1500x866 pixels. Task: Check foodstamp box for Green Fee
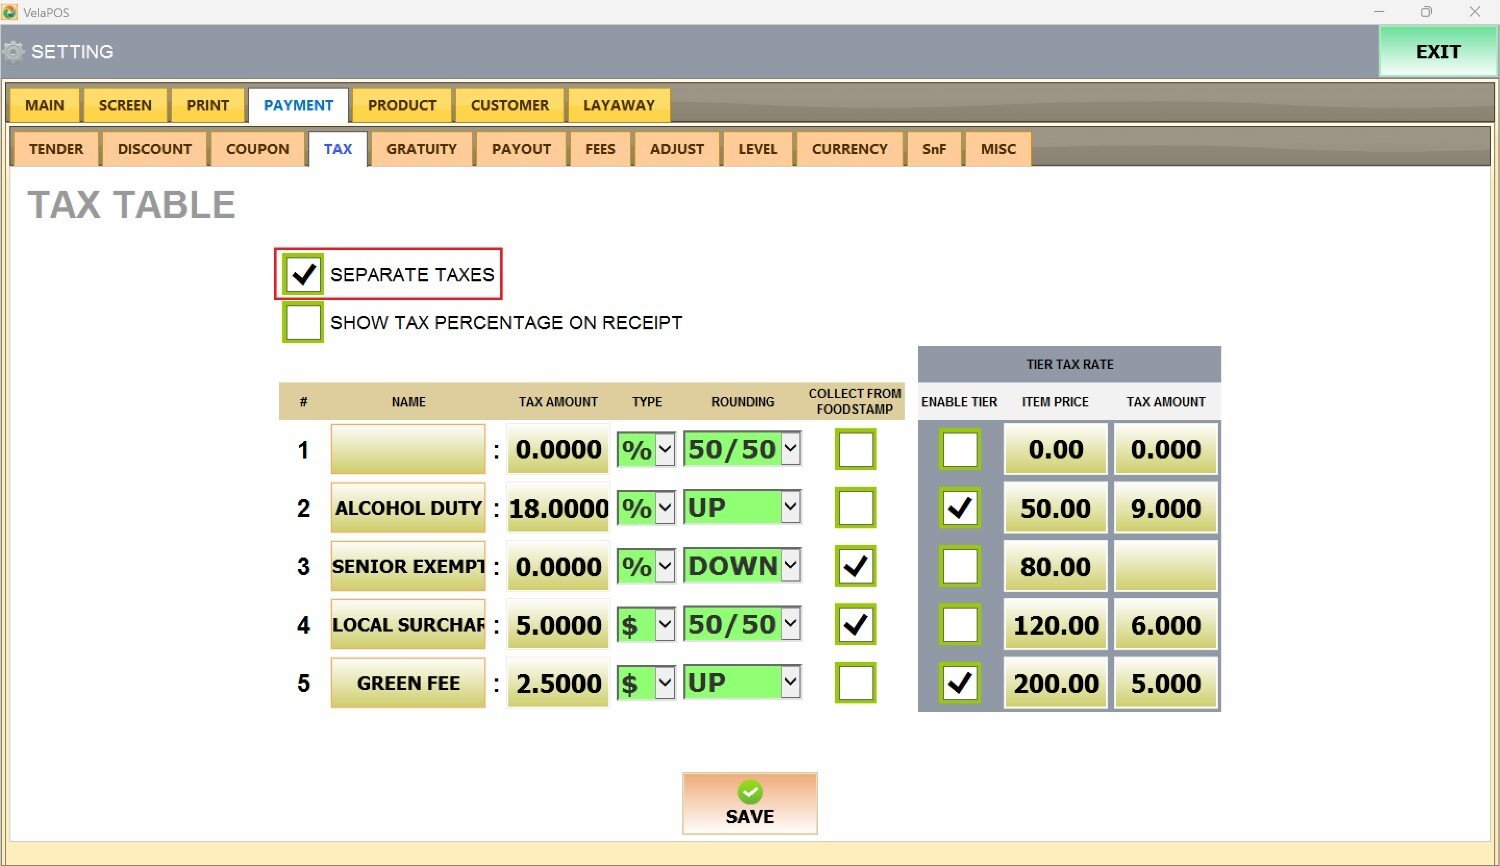[x=855, y=683]
